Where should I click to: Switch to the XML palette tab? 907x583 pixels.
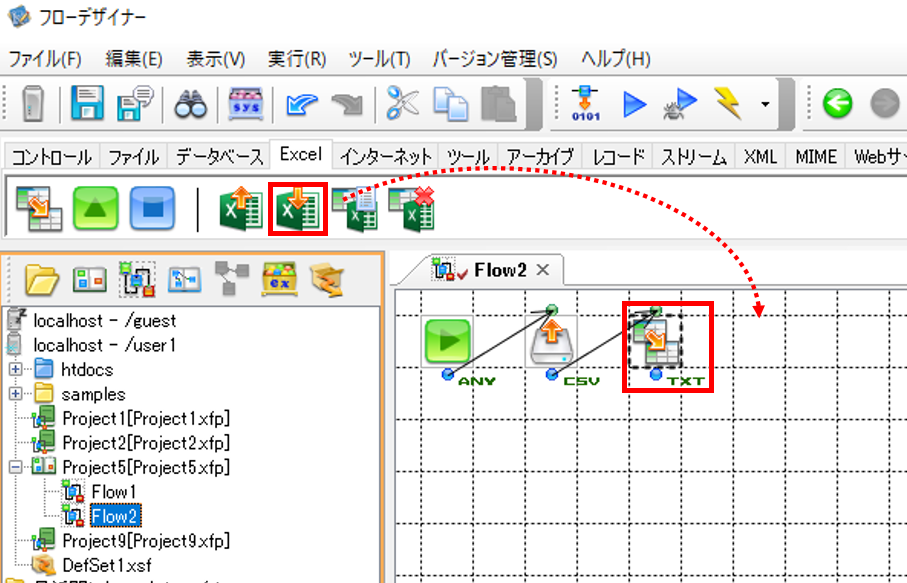(x=761, y=157)
